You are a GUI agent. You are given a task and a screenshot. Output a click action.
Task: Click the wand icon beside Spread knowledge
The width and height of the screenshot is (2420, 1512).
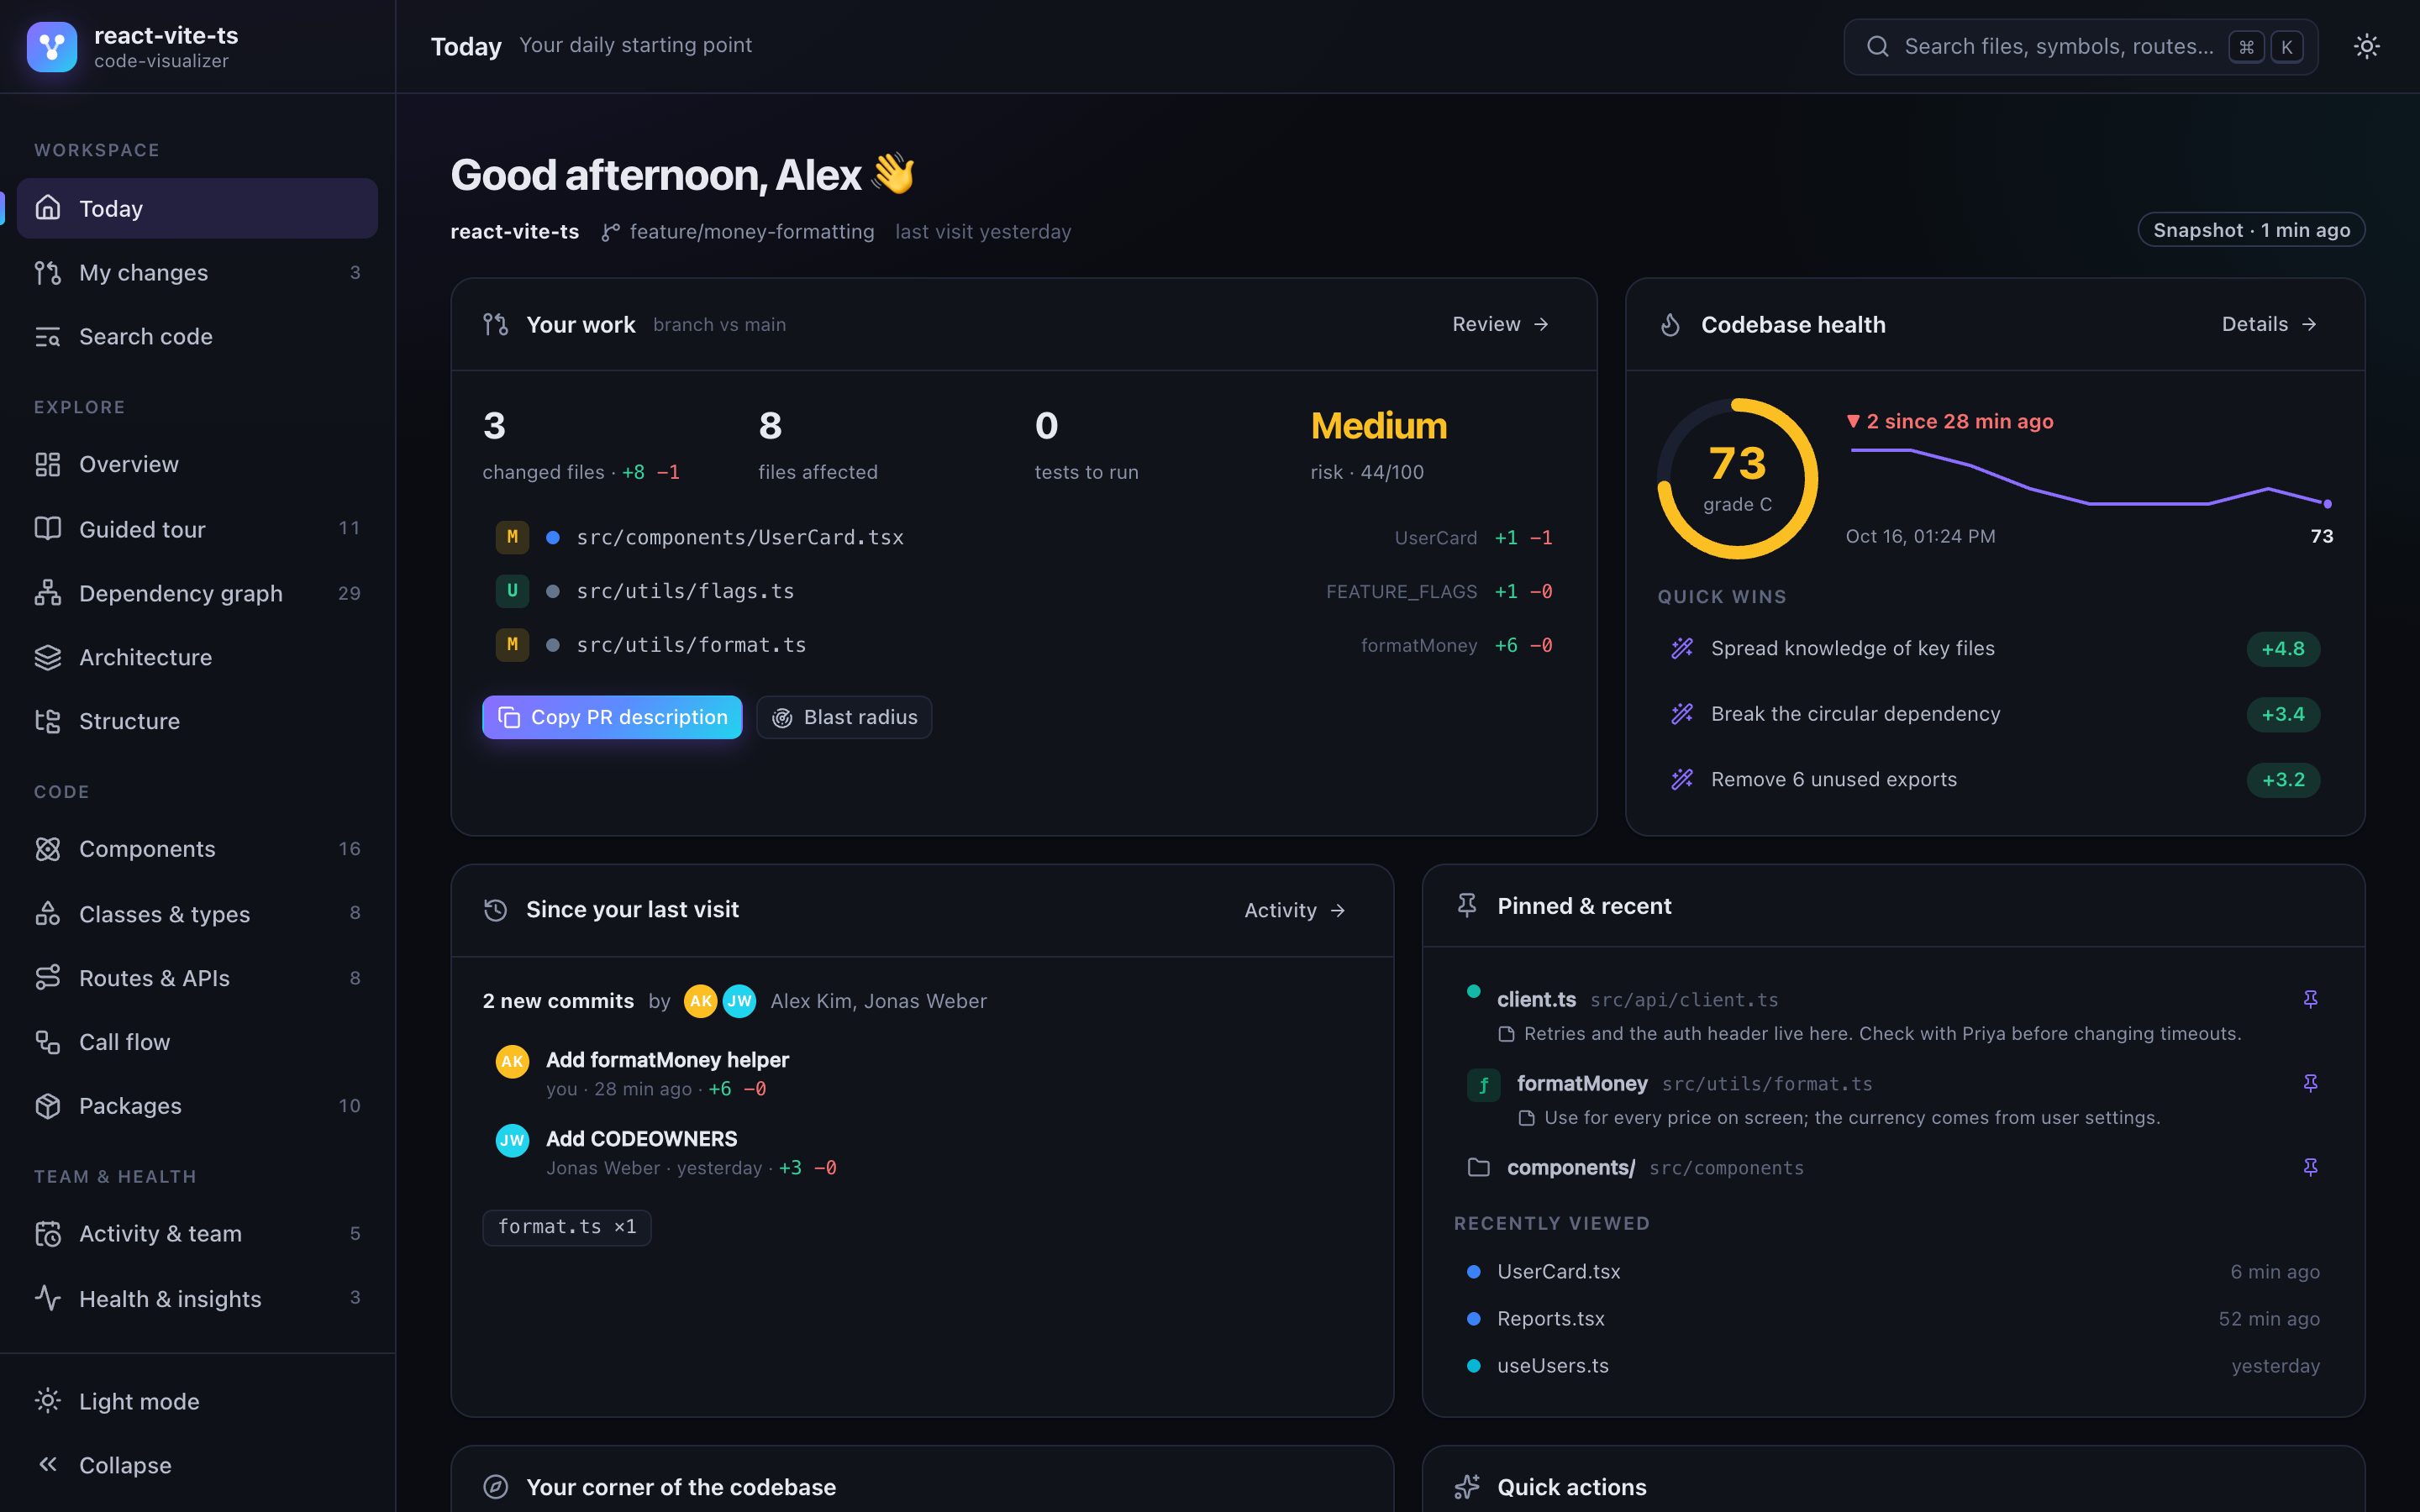click(1682, 648)
